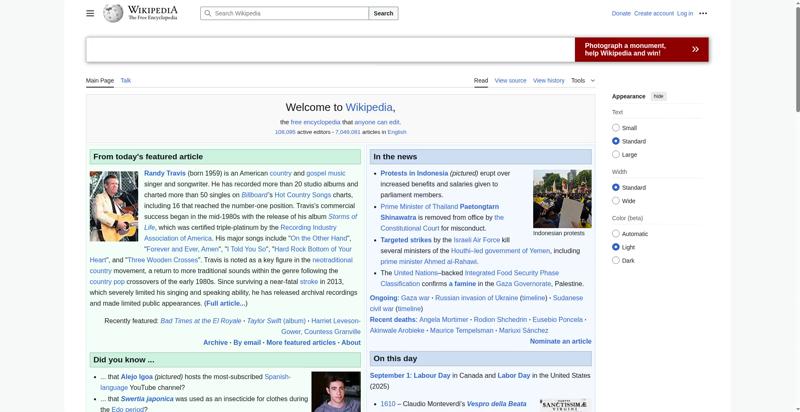
Task: Select Automatic color mode
Action: [616, 234]
